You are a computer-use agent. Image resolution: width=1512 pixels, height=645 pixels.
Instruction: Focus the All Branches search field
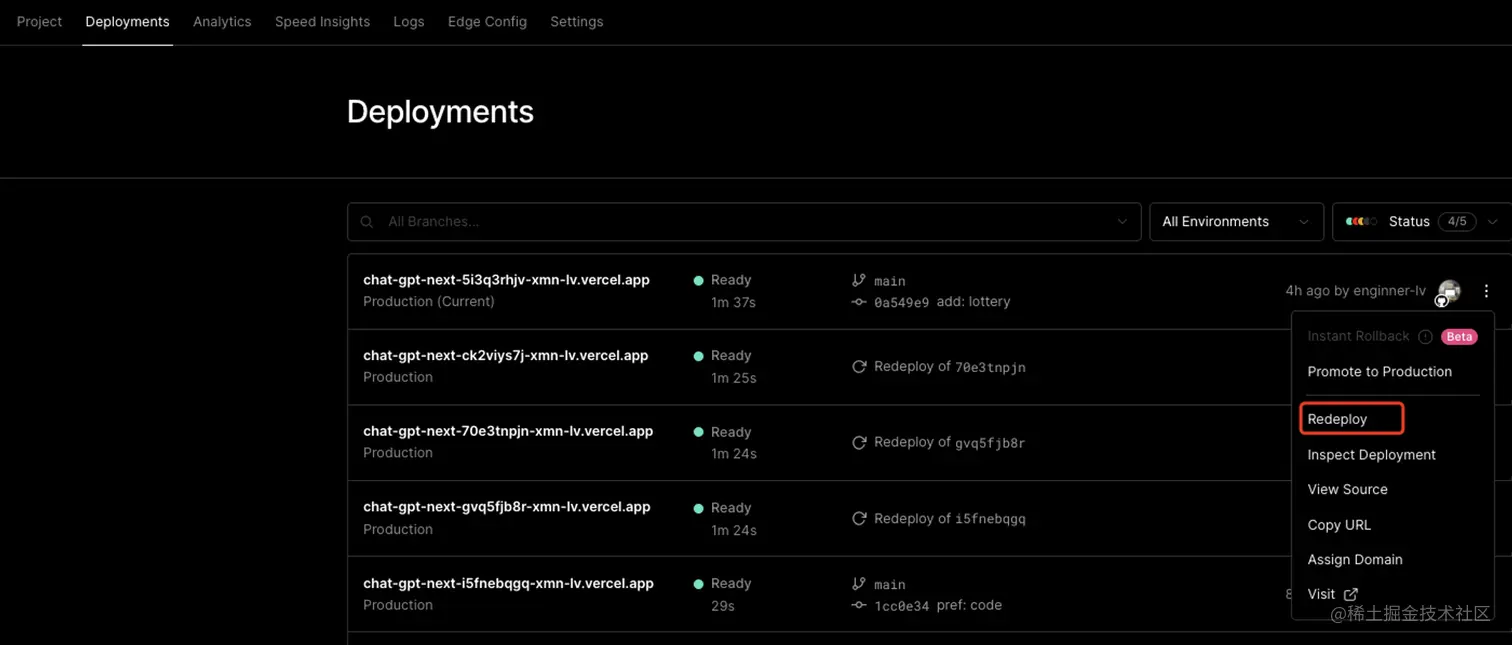(x=744, y=222)
